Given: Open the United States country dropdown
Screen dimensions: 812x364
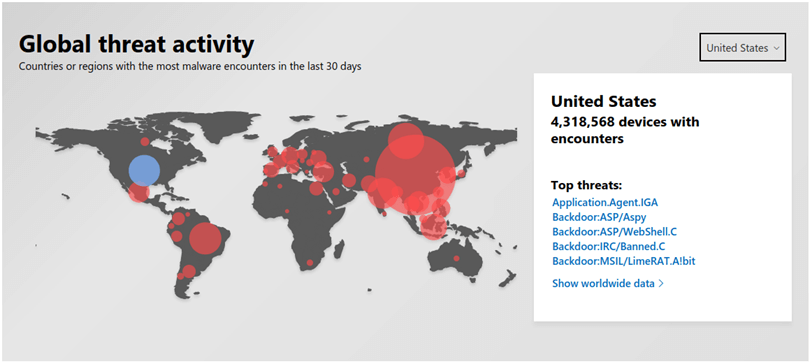Looking at the screenshot, I should 743,47.
